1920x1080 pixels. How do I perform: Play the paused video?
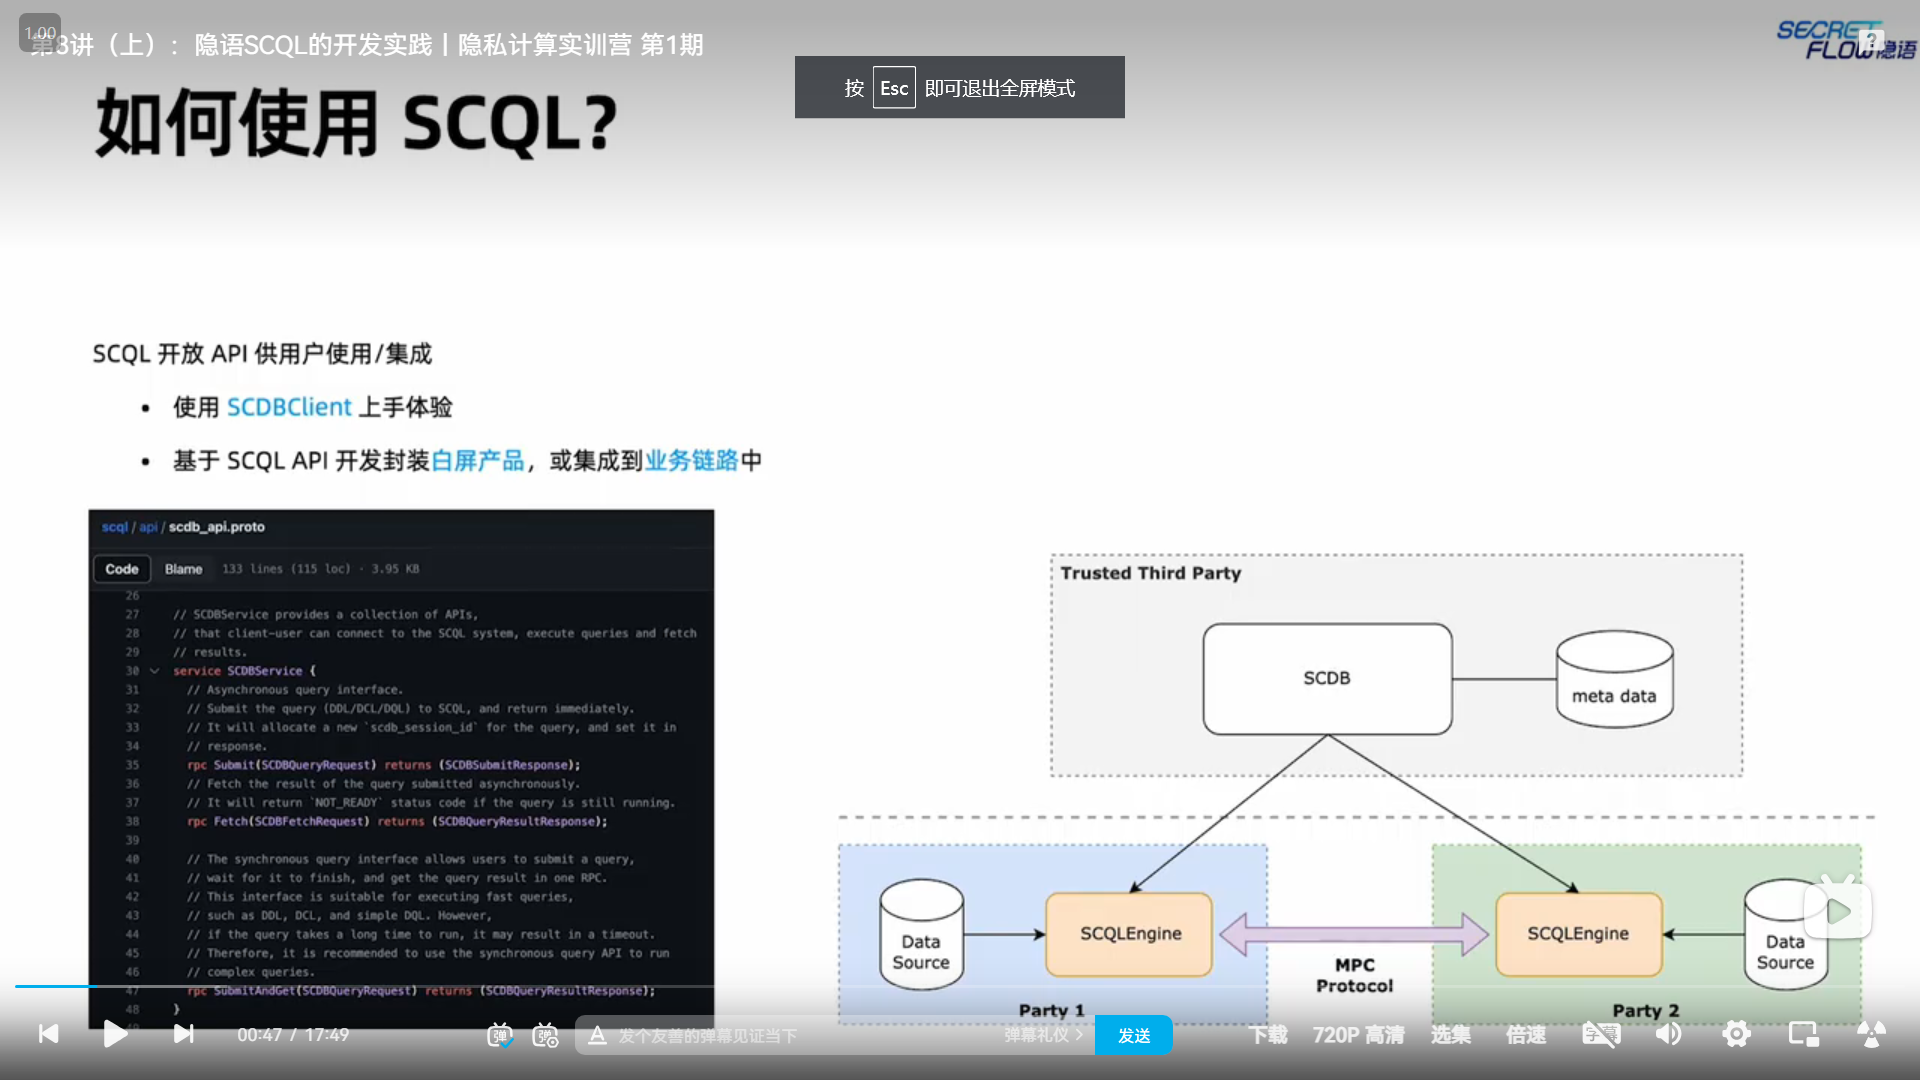pos(115,1034)
